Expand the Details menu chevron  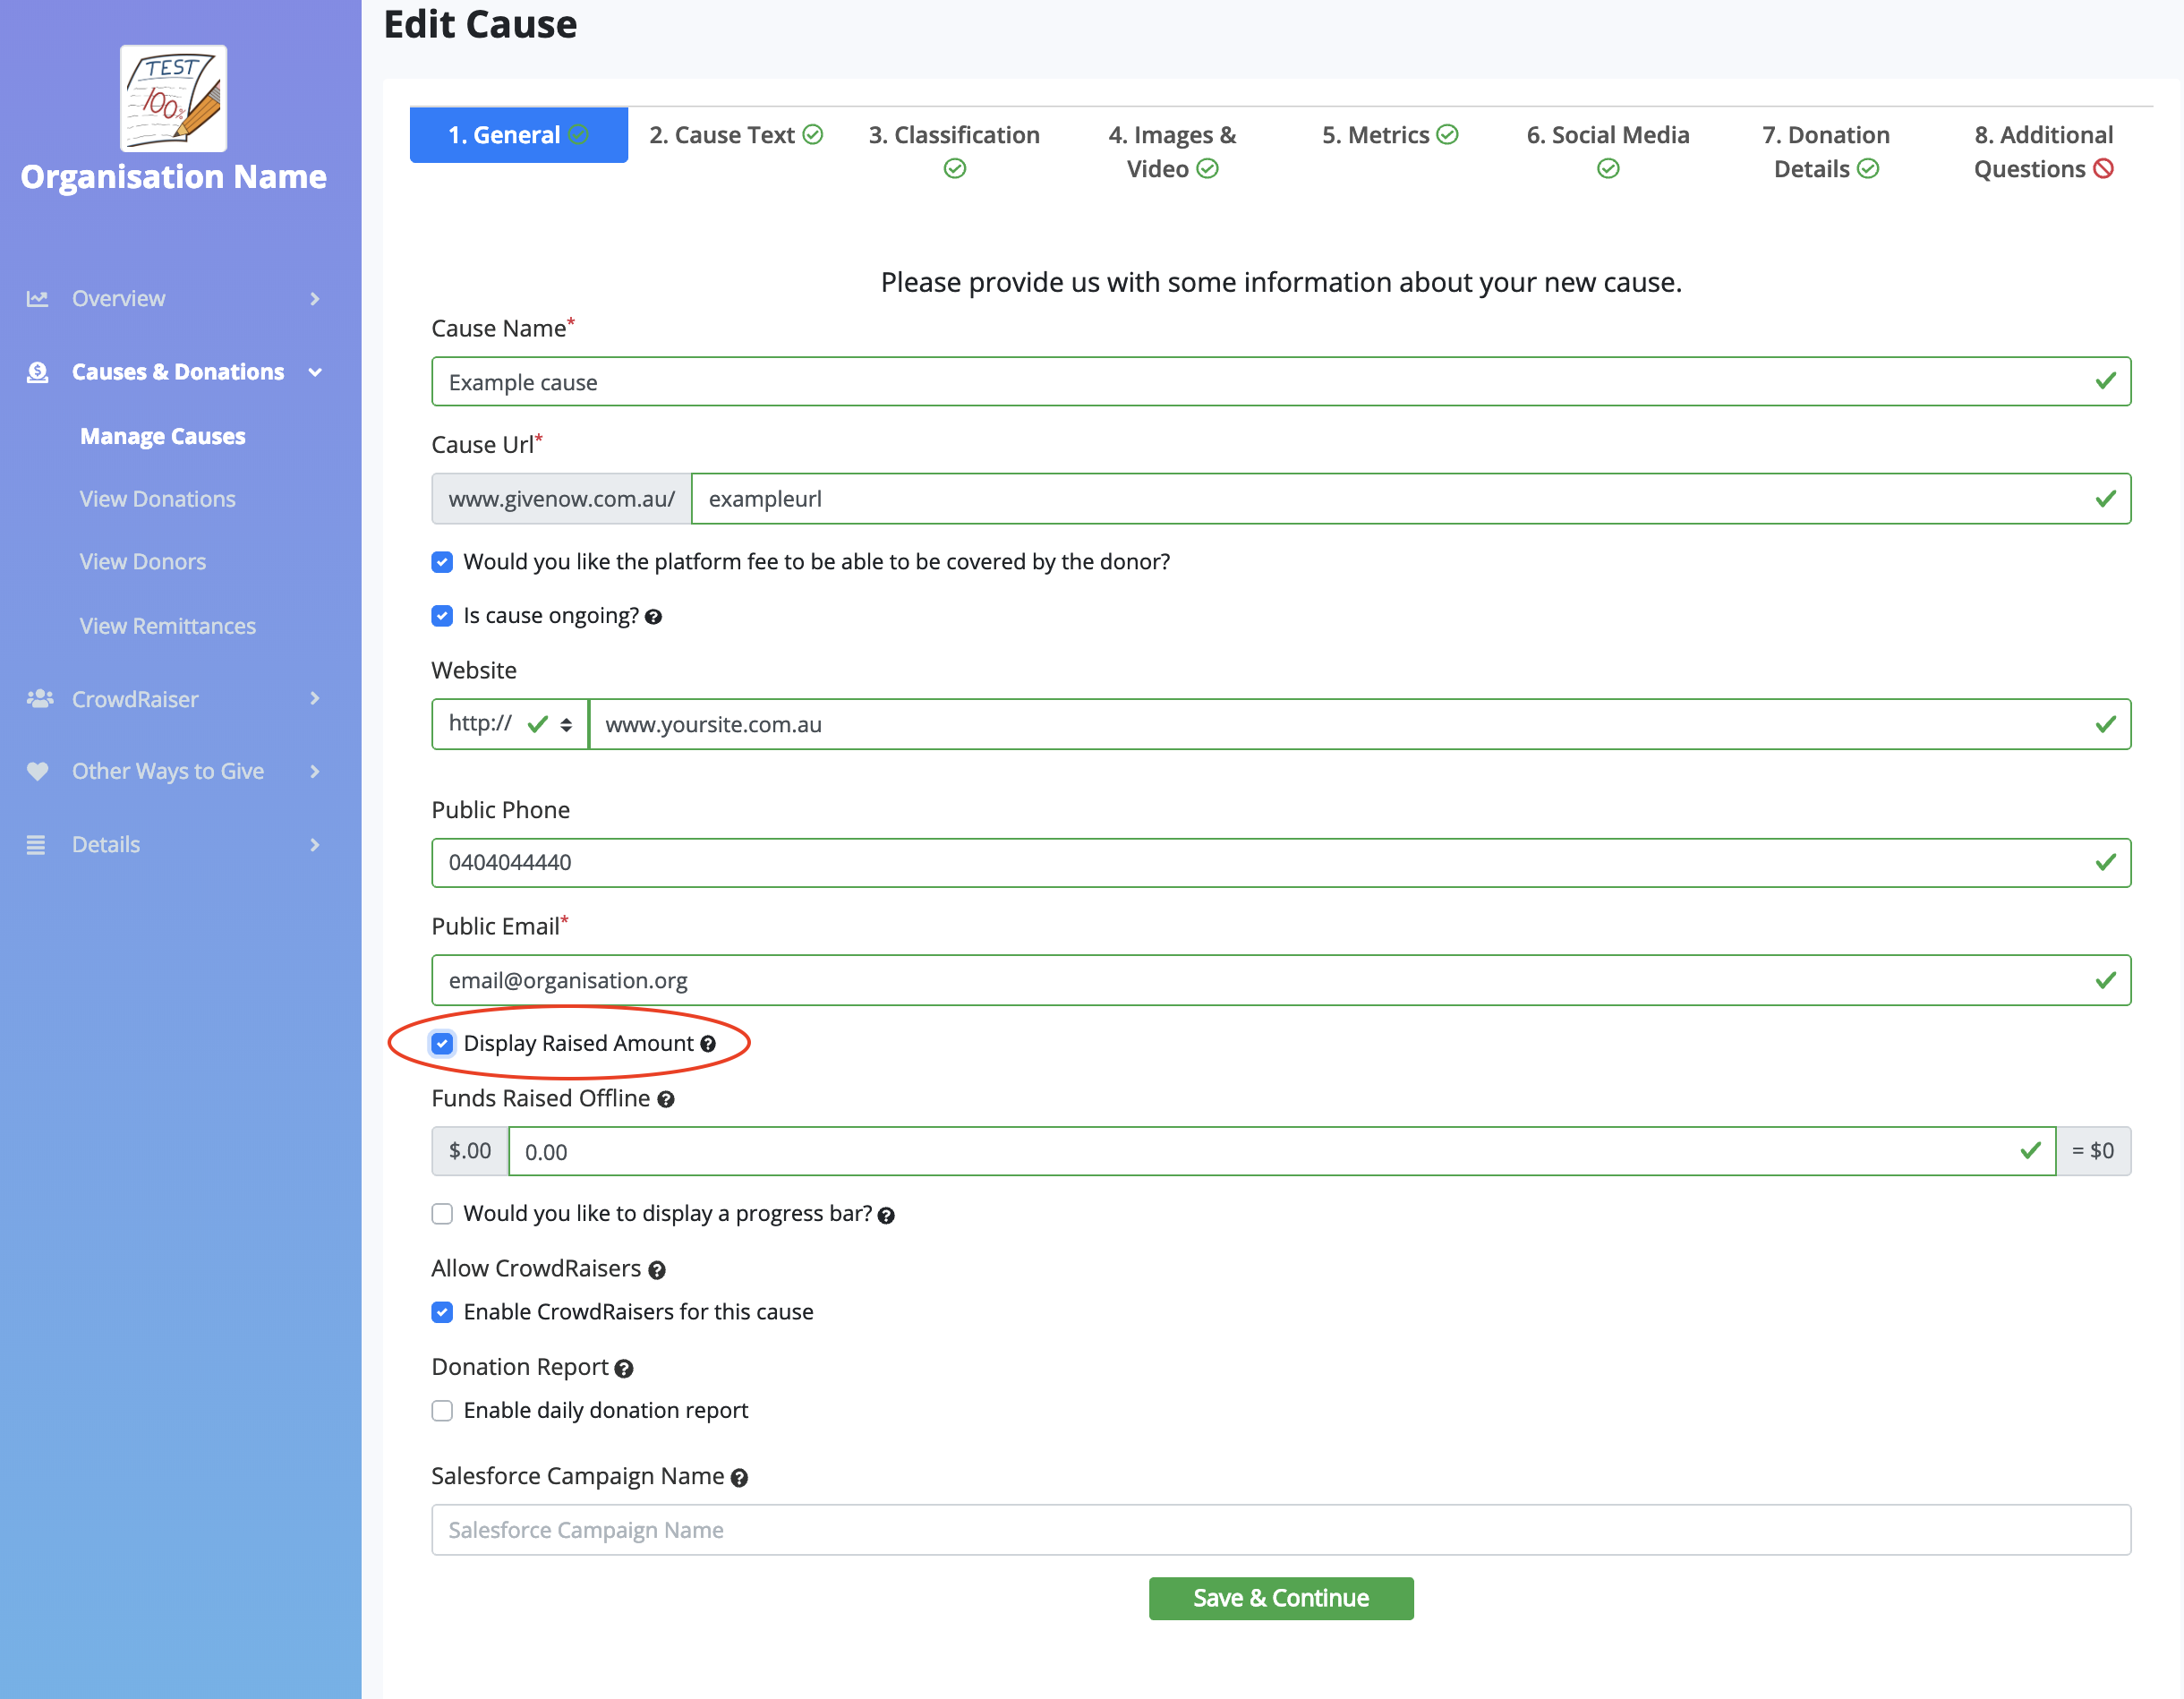(315, 845)
